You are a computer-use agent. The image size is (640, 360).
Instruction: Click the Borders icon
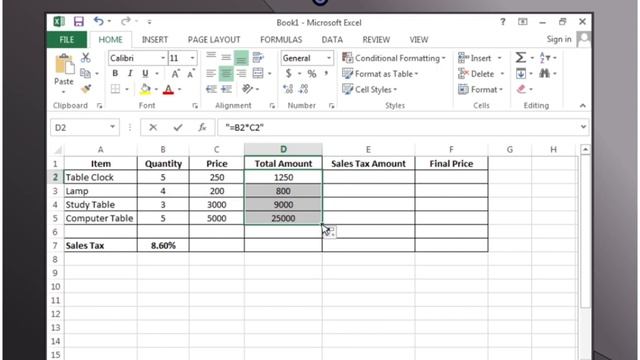point(116,89)
